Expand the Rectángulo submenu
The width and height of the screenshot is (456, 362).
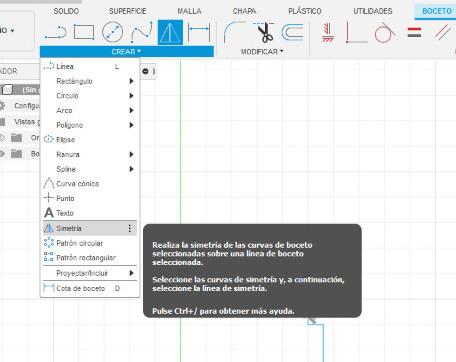click(90, 81)
